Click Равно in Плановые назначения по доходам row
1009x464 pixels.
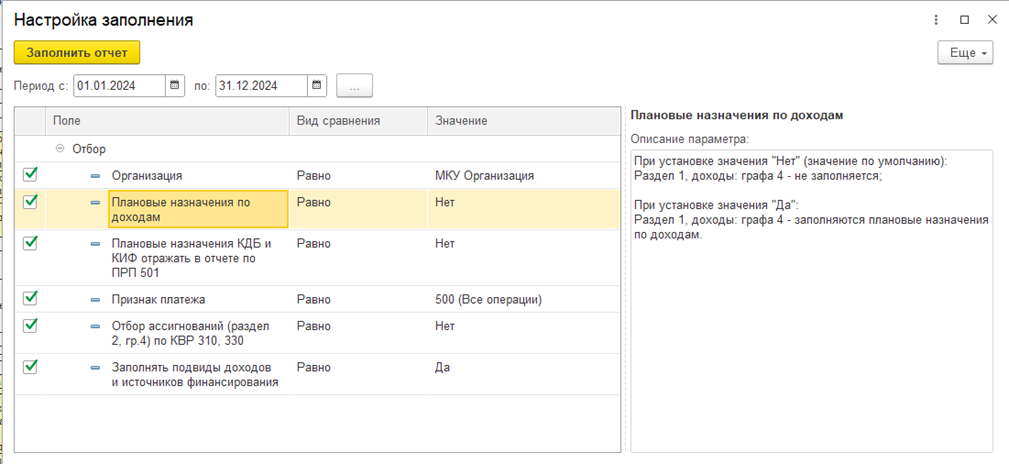(358, 209)
